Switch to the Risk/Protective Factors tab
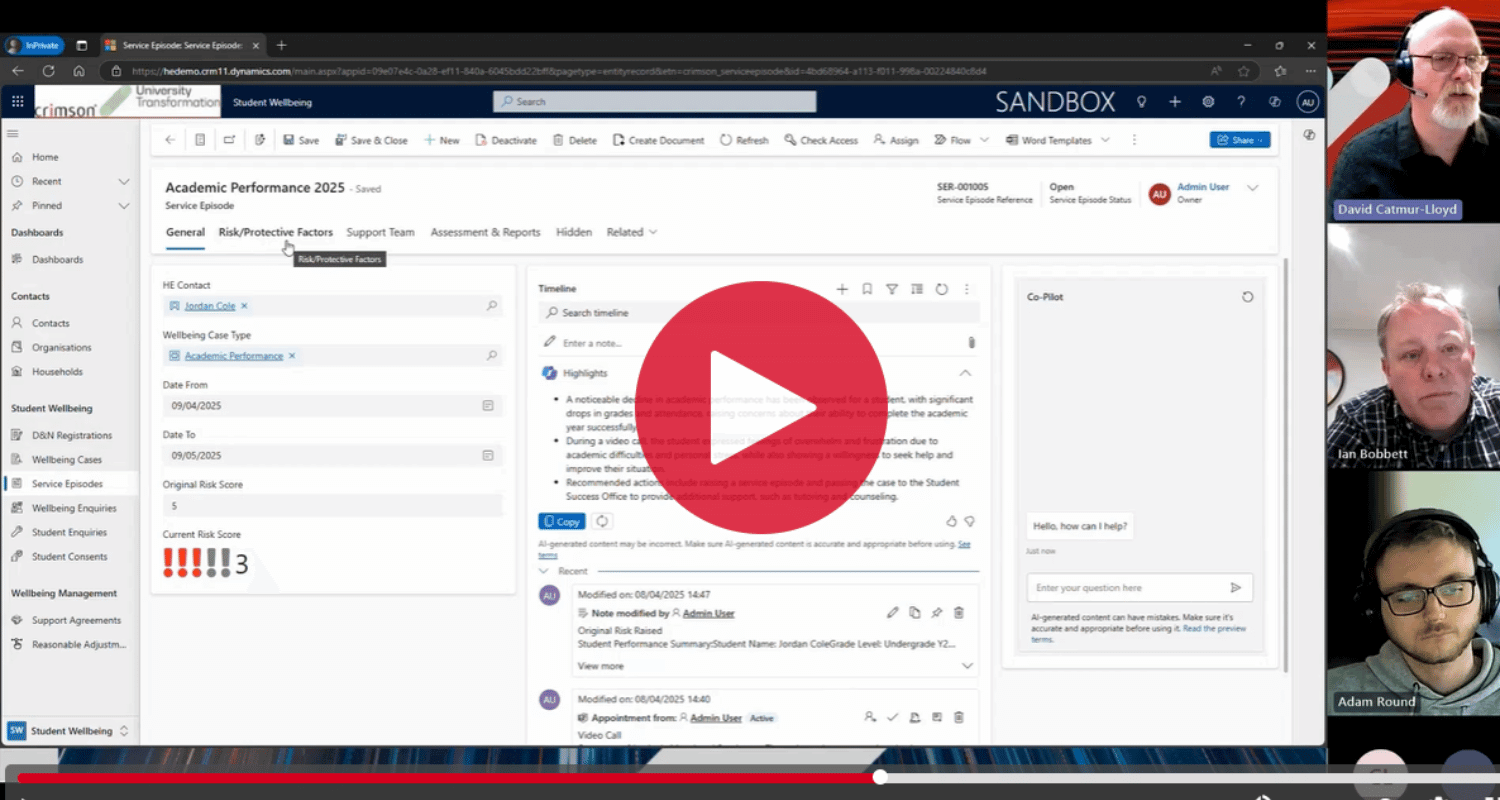 point(276,232)
